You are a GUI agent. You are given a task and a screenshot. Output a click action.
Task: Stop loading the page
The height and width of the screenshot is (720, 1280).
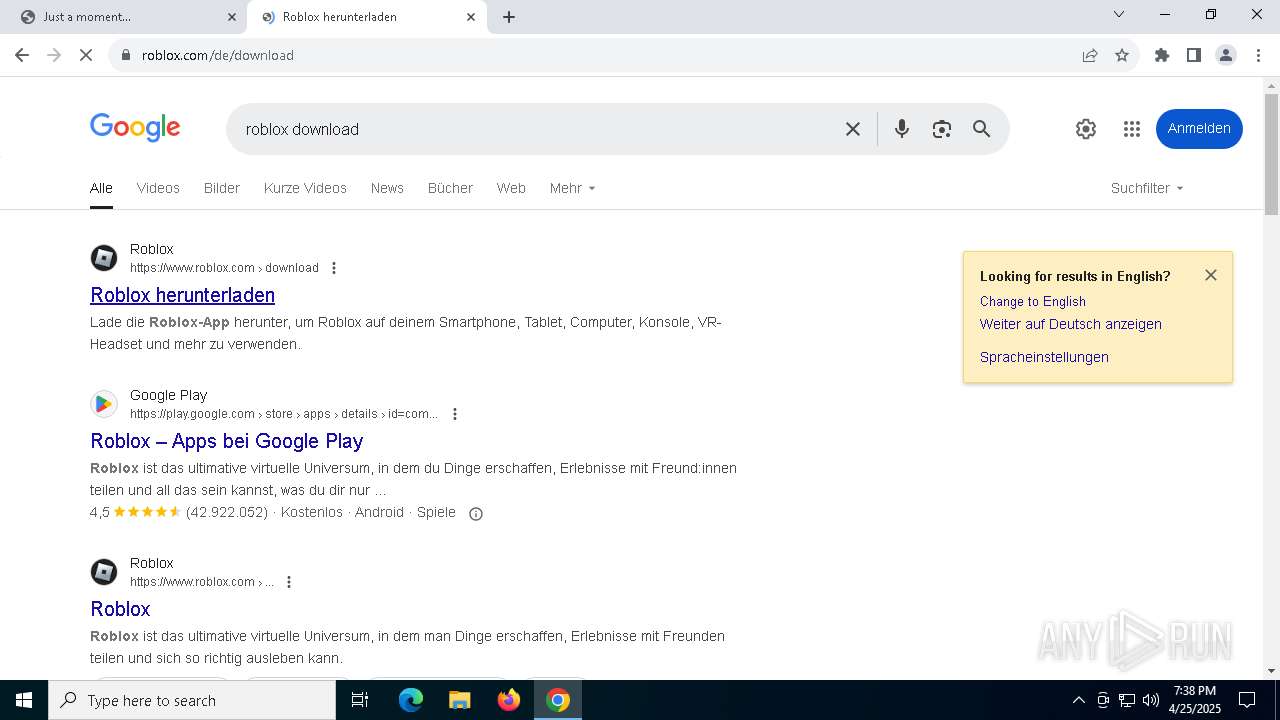(86, 55)
